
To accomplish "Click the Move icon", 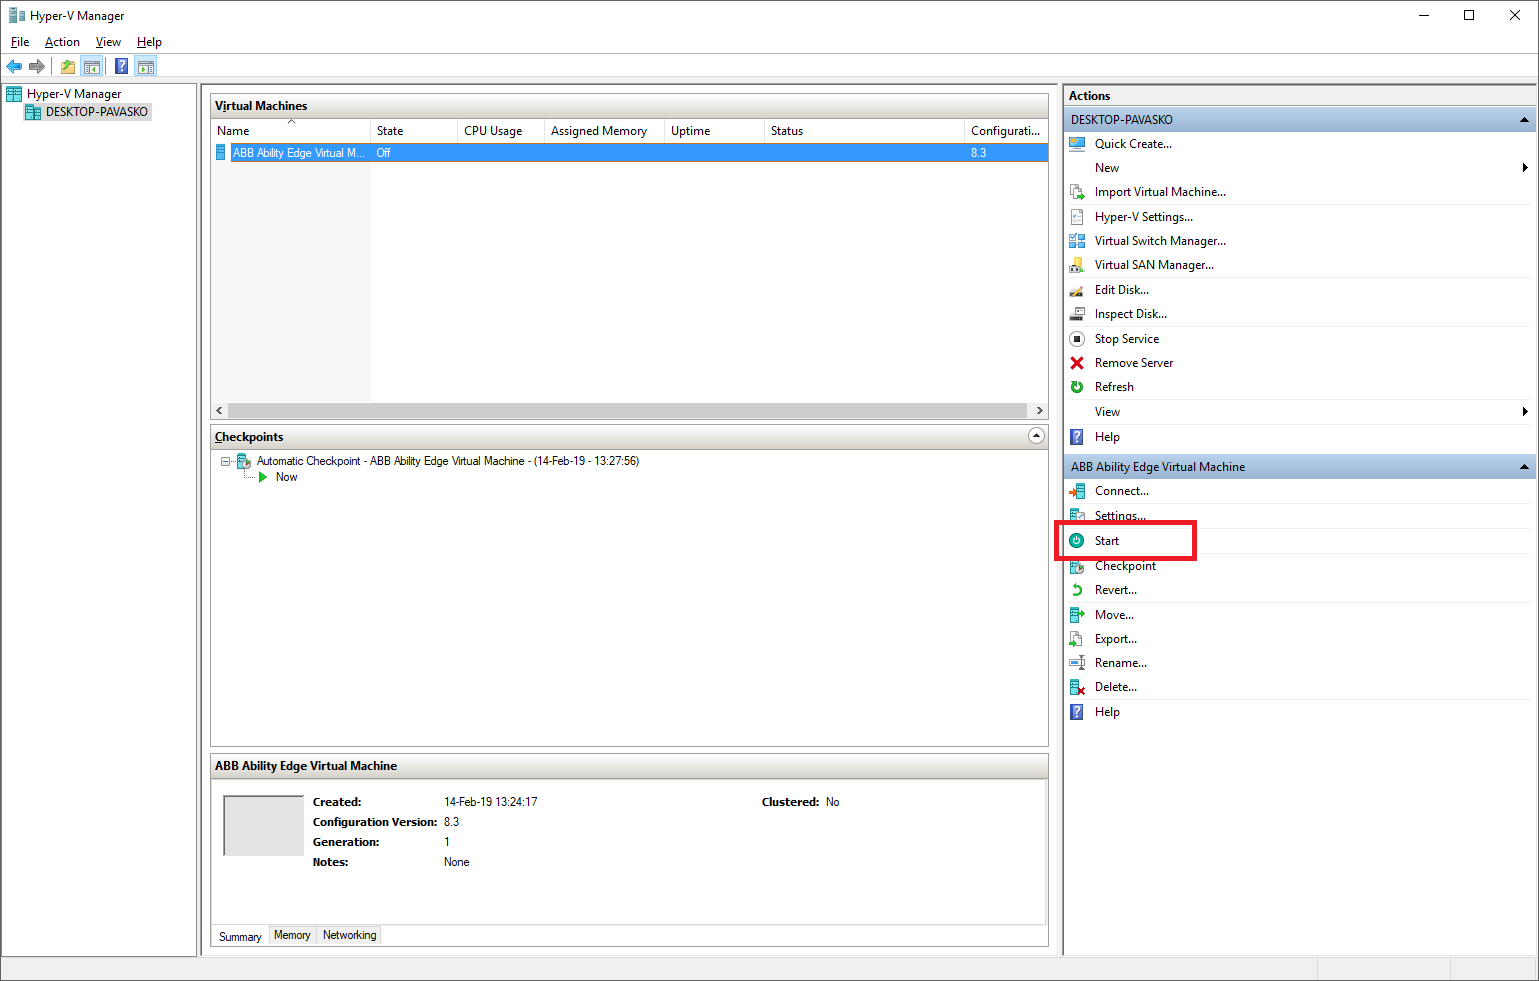I will [1077, 615].
